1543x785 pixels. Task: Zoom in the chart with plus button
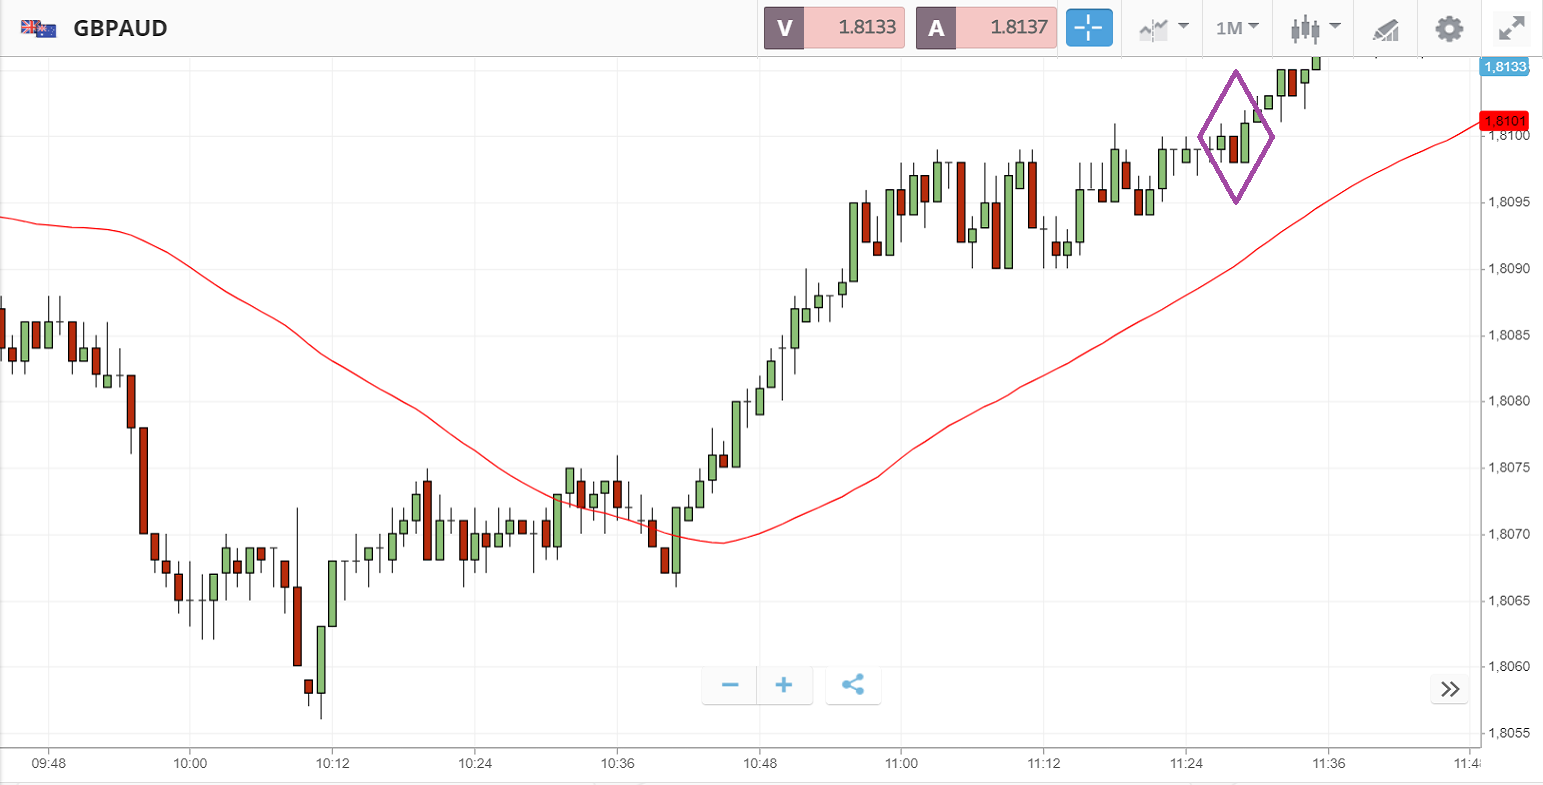[784, 685]
